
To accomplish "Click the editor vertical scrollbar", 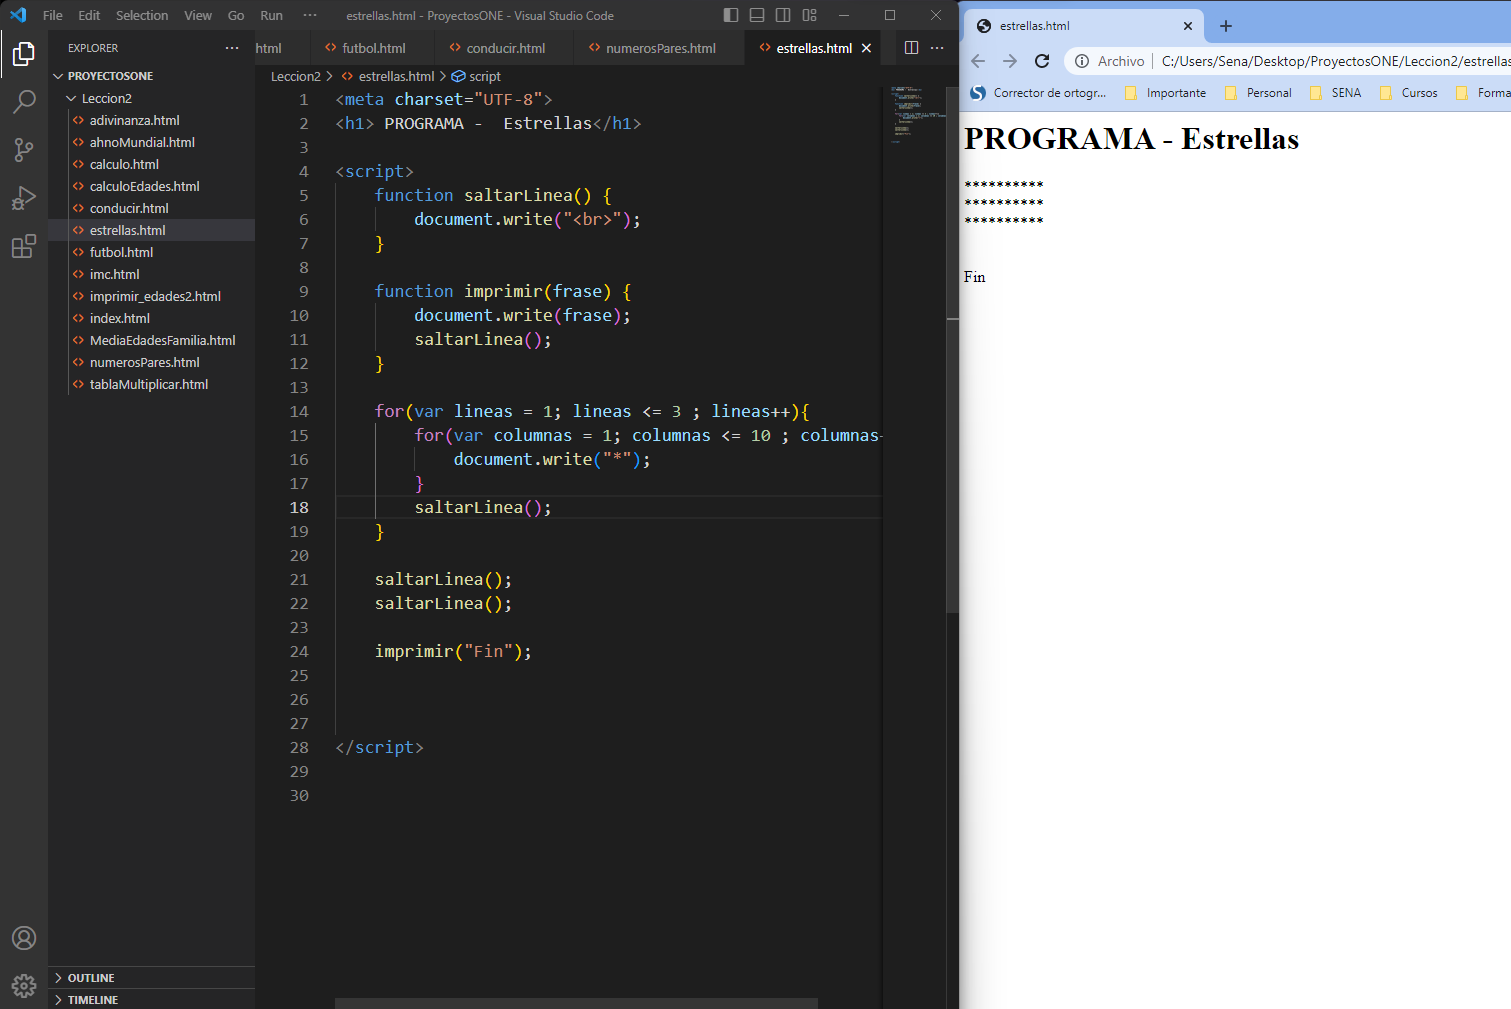I will pyautogui.click(x=953, y=350).
